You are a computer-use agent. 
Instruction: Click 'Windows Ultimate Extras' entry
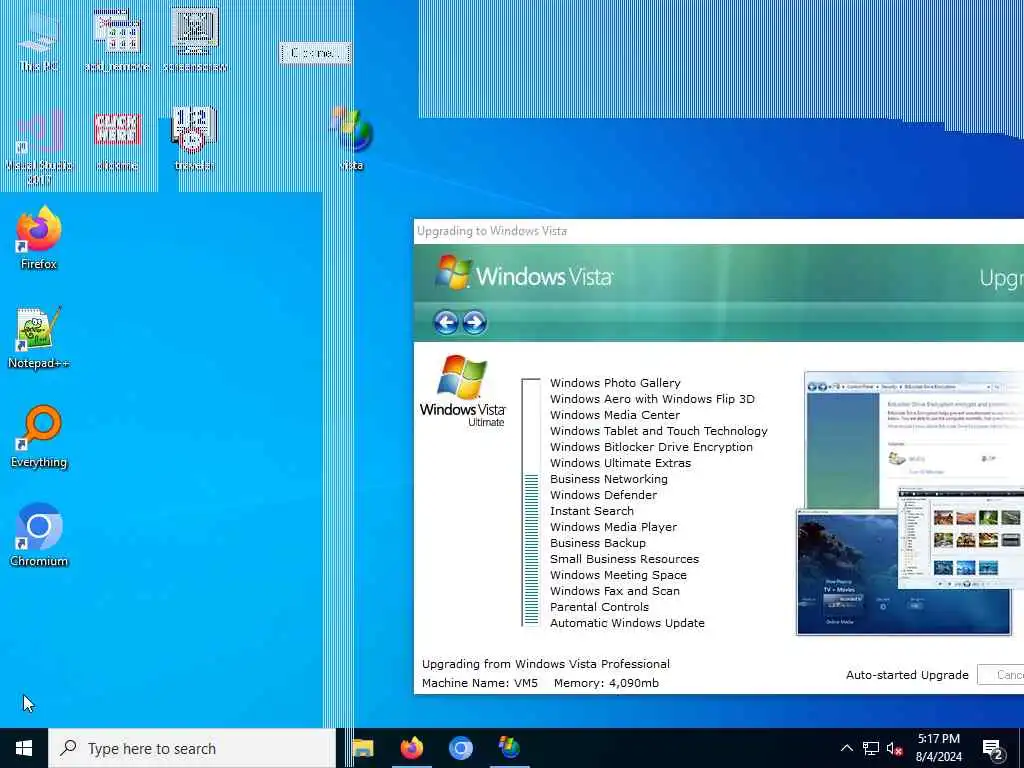coord(620,463)
